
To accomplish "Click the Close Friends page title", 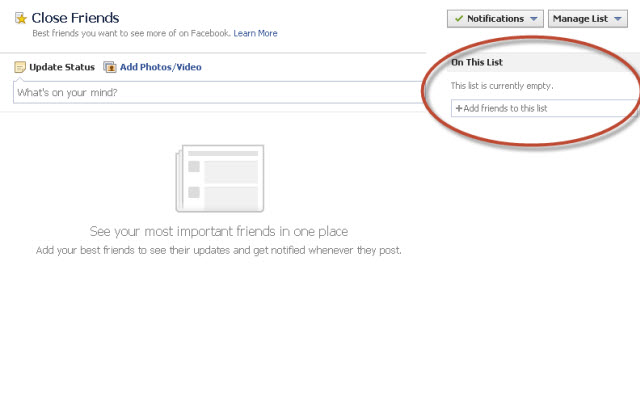I will [76, 18].
